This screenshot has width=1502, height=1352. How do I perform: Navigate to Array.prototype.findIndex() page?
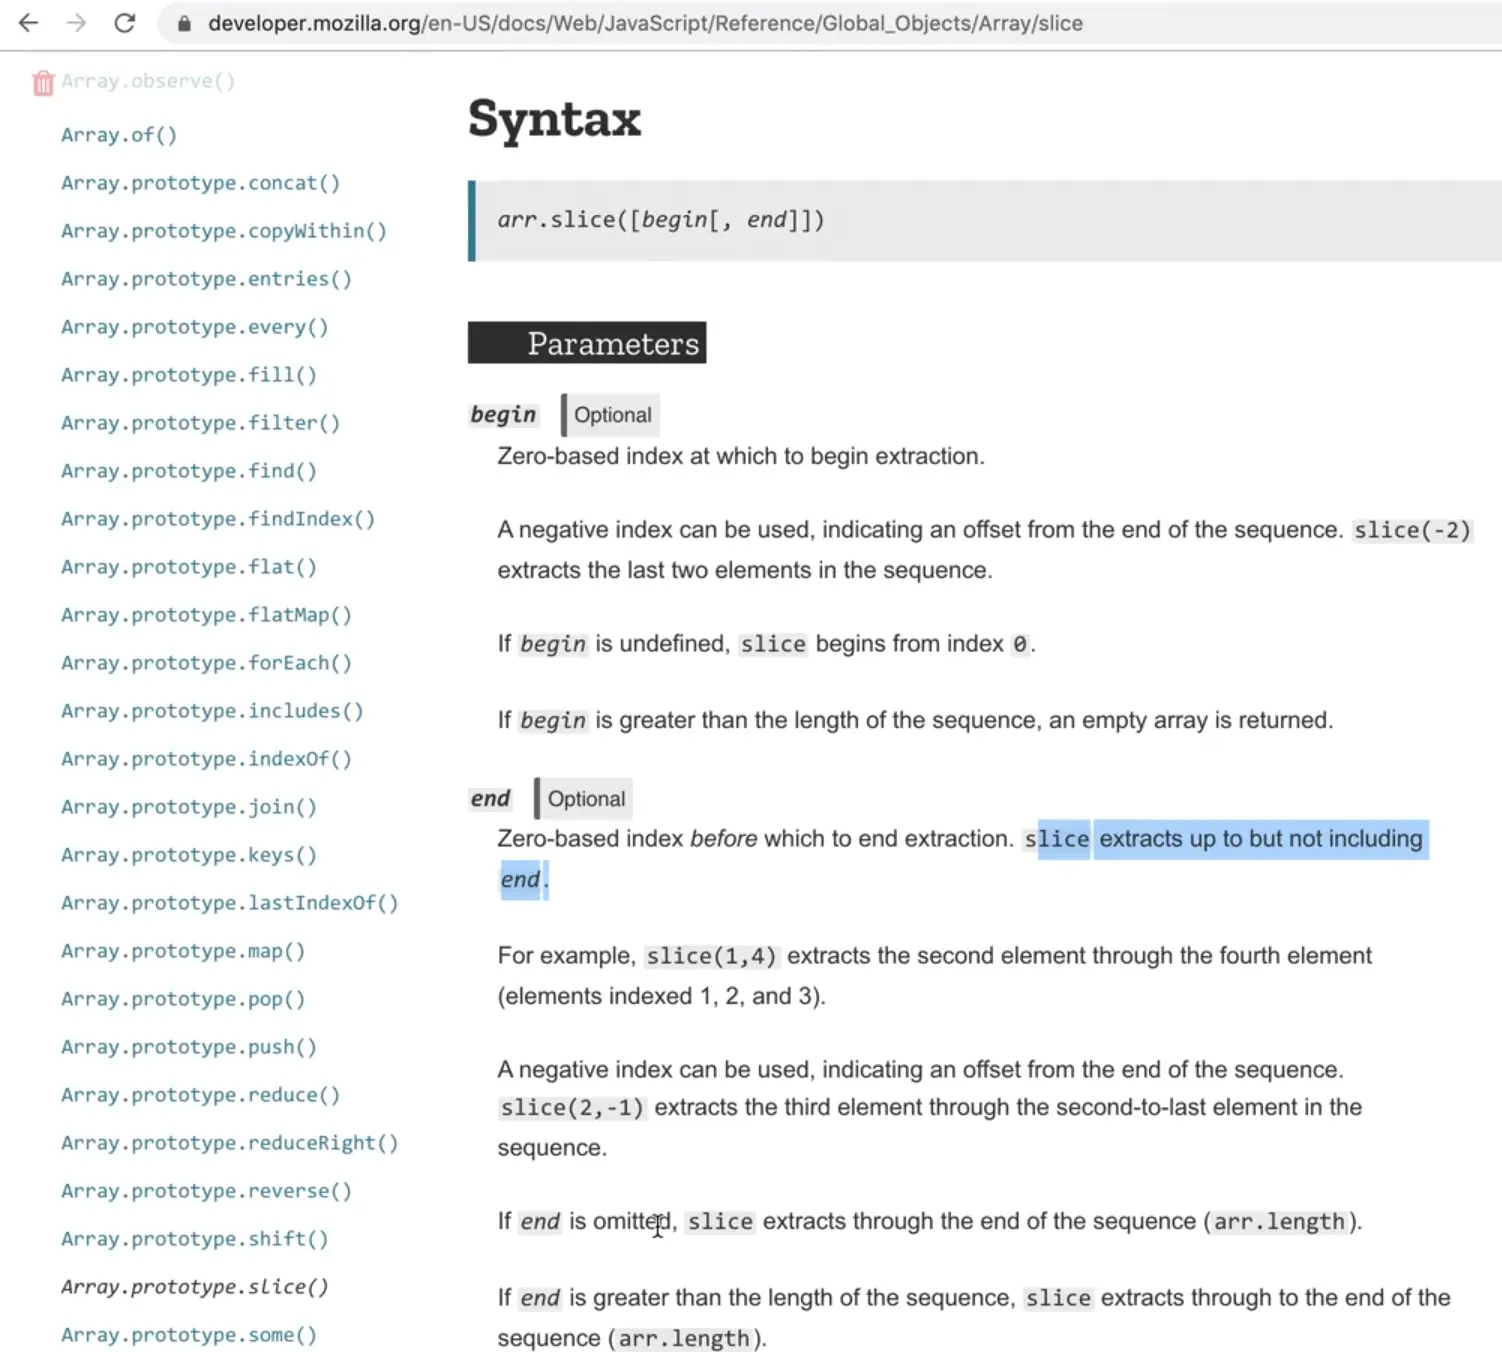click(217, 519)
